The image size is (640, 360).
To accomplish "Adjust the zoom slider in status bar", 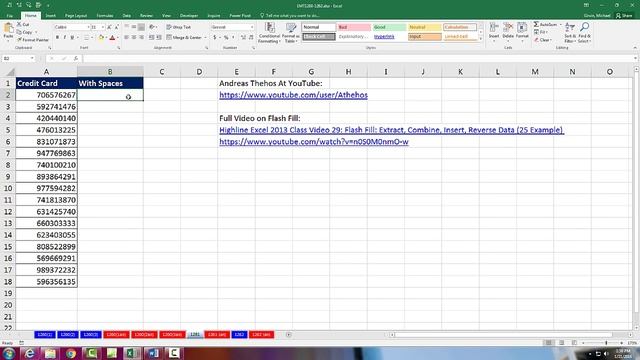I will [x=606, y=343].
